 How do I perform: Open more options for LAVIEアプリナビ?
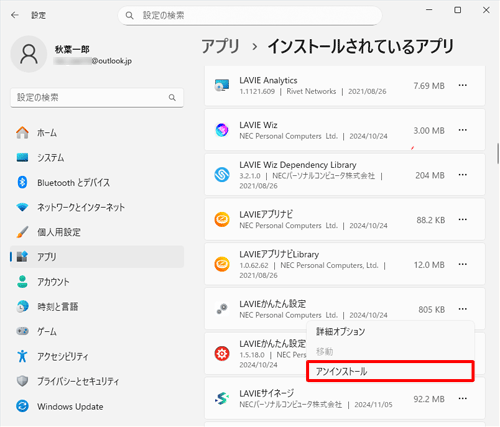[x=463, y=219]
